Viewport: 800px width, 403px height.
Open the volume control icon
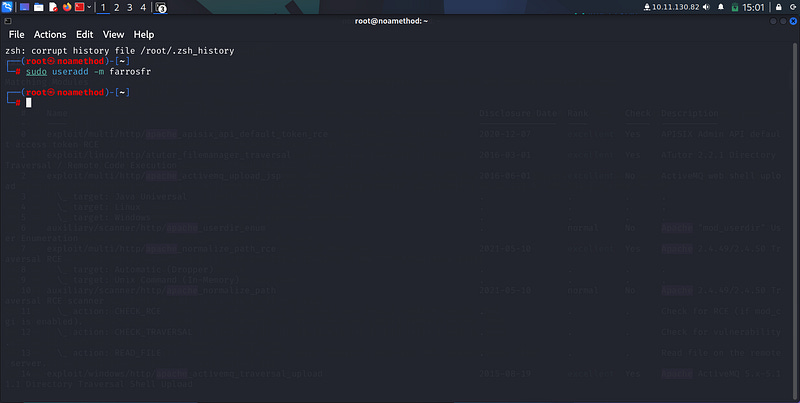coord(706,7)
